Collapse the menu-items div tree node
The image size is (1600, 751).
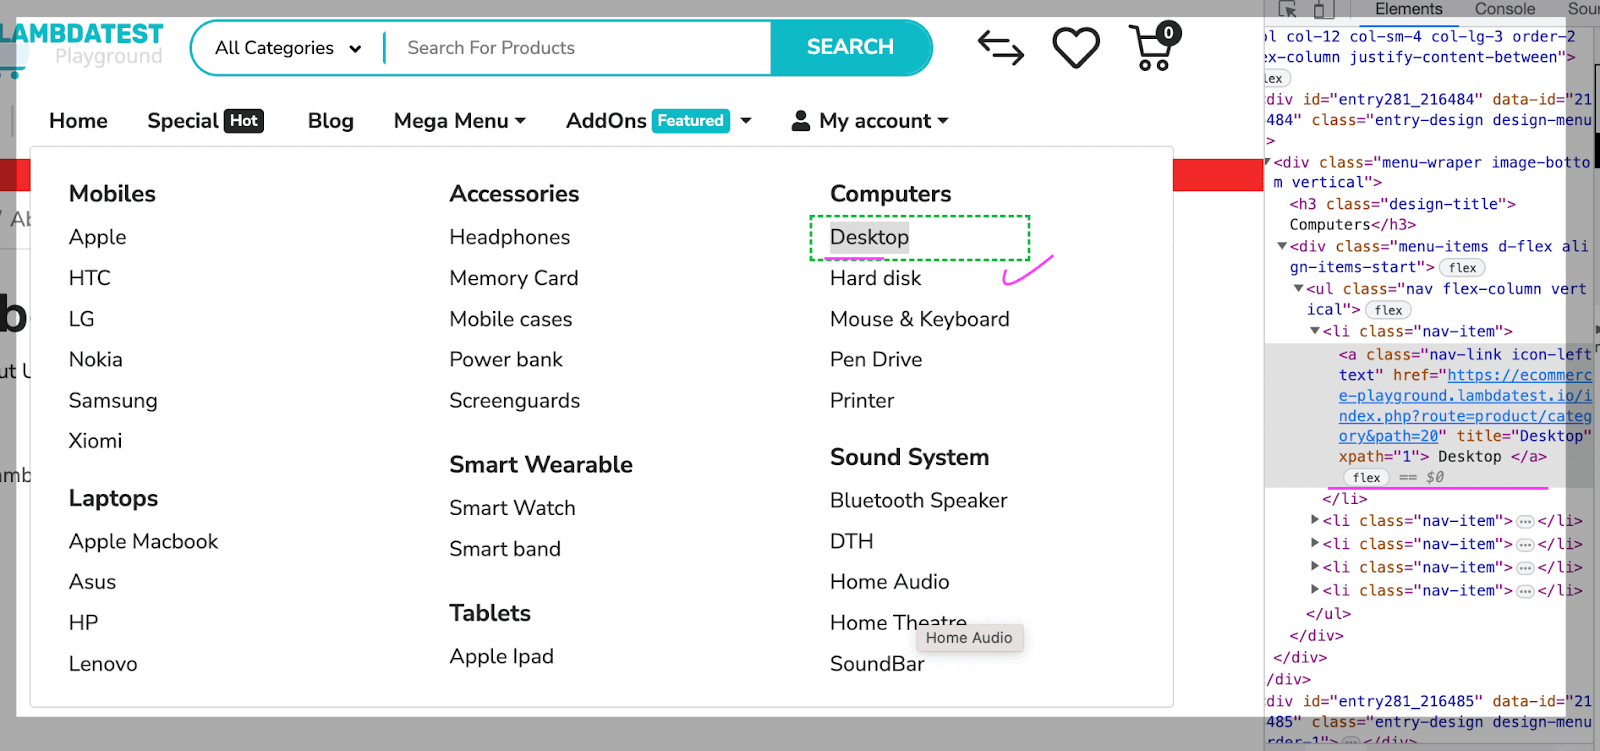[x=1282, y=246]
